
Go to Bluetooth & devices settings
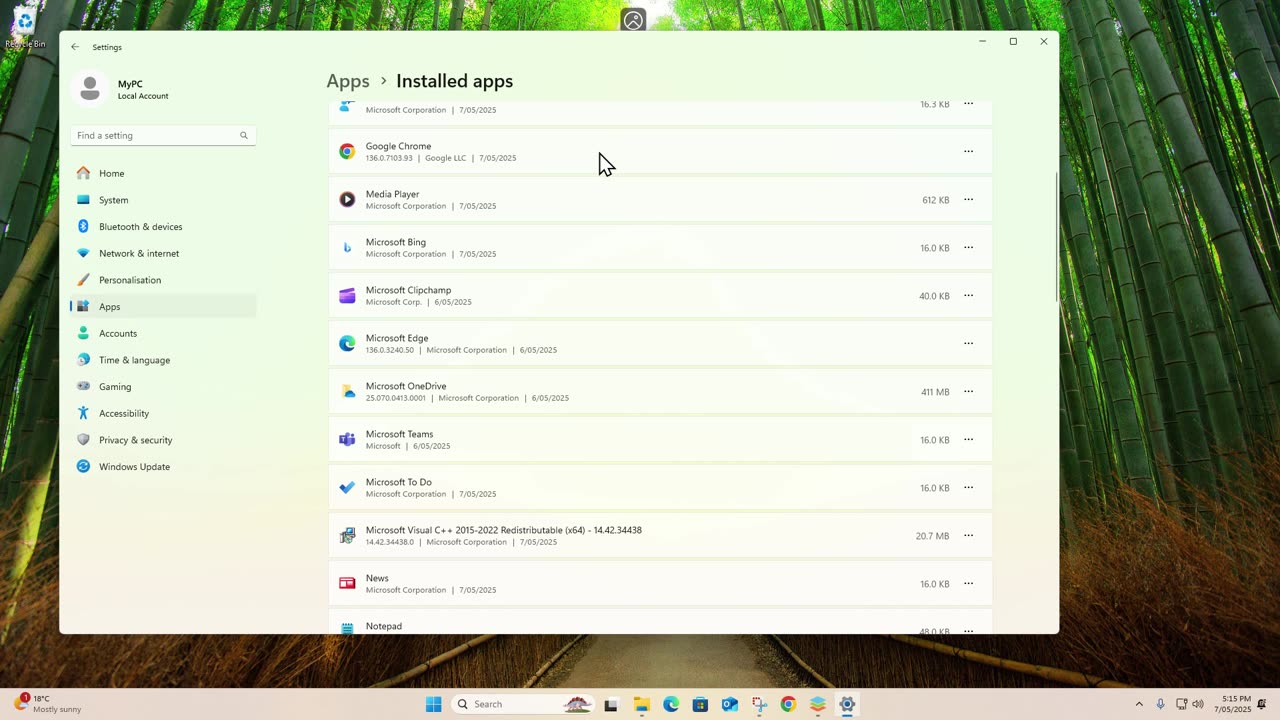[163, 227]
